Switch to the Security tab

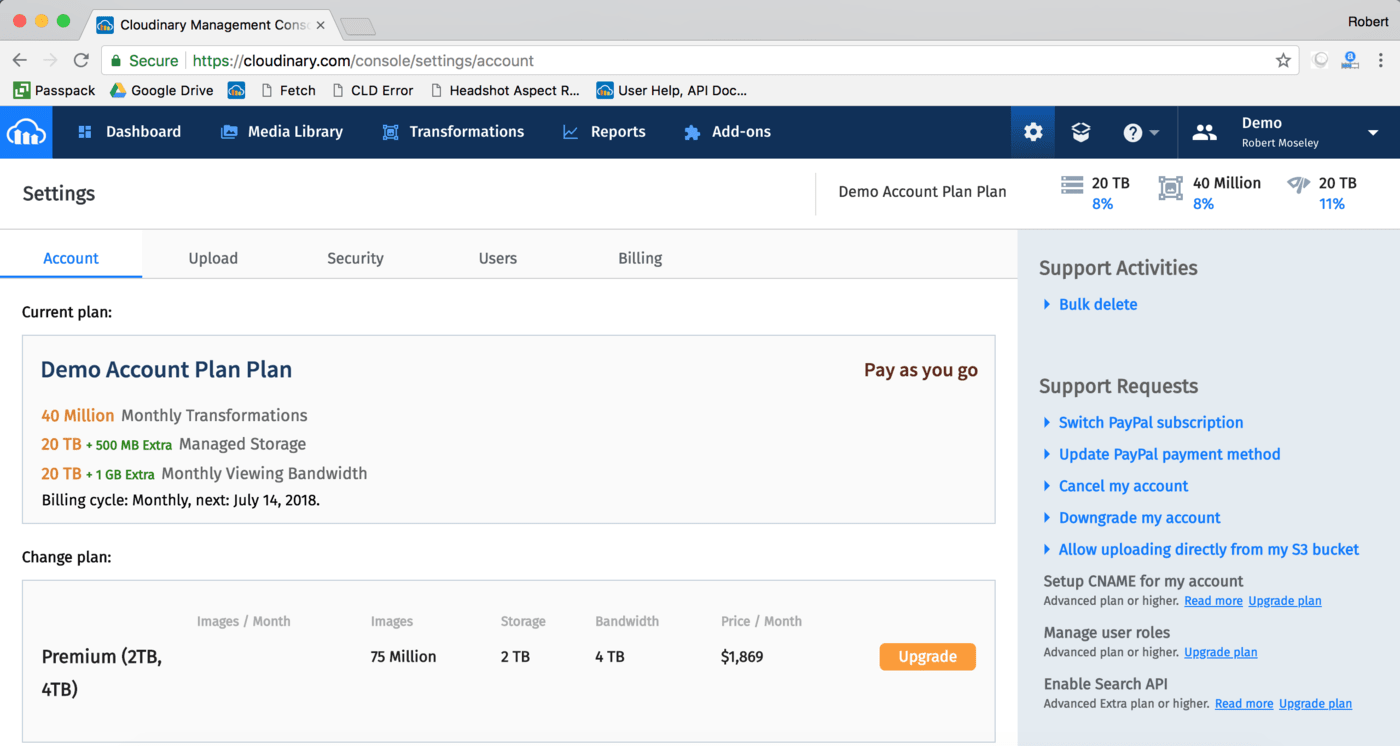coord(355,258)
